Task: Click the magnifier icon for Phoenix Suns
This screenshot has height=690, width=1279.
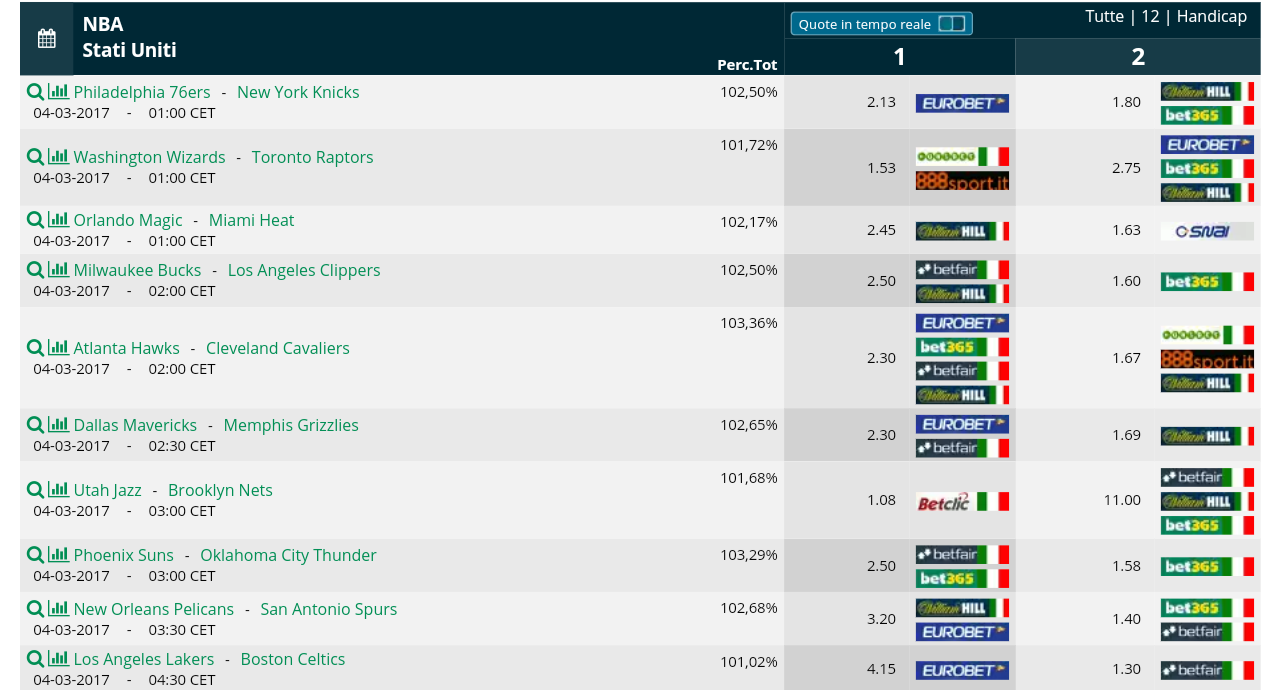Action: (35, 555)
